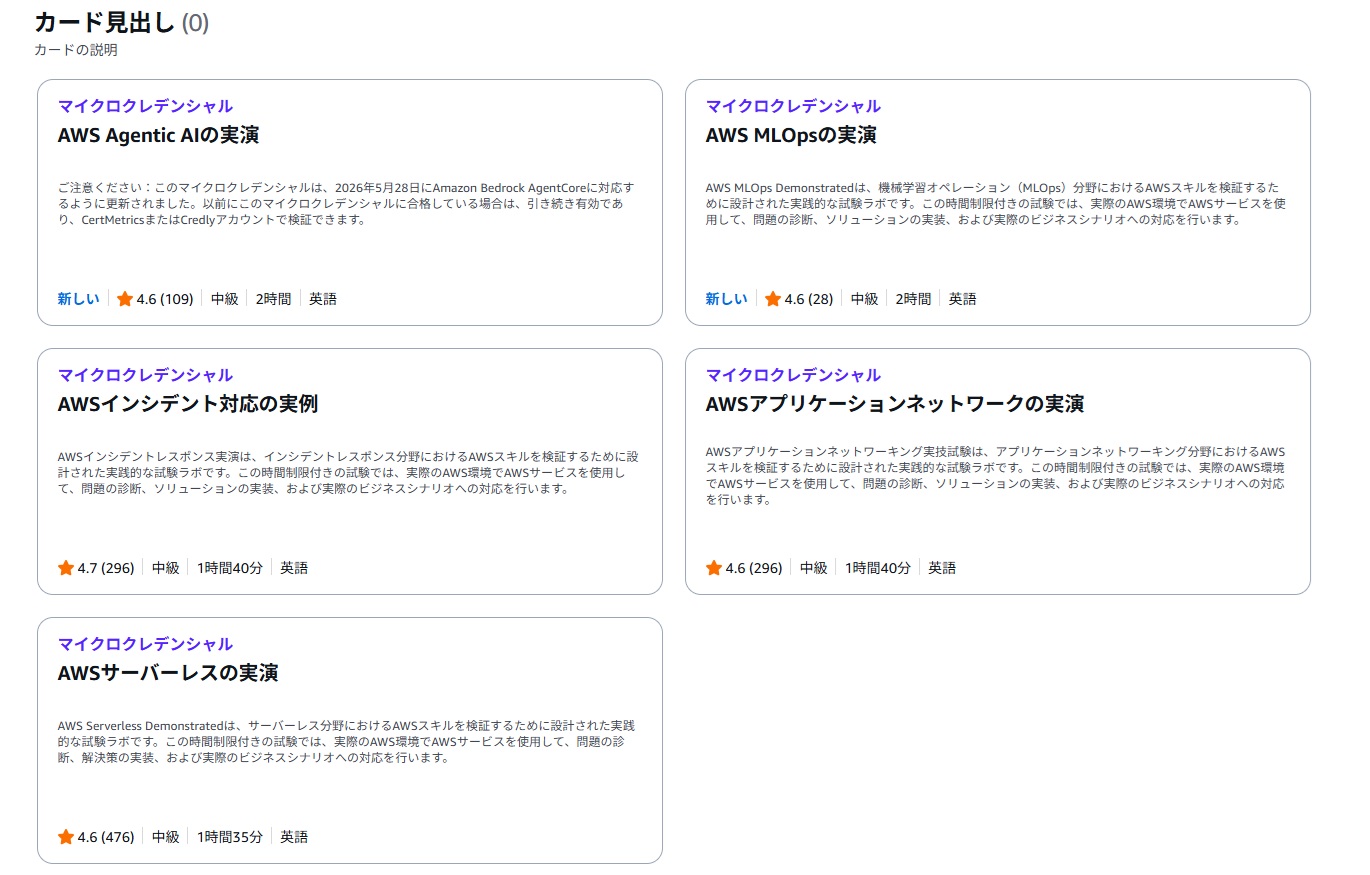Screen dimensions: 1370x875
Task: Click the 4.6 (476) rating text
Action: coord(106,837)
